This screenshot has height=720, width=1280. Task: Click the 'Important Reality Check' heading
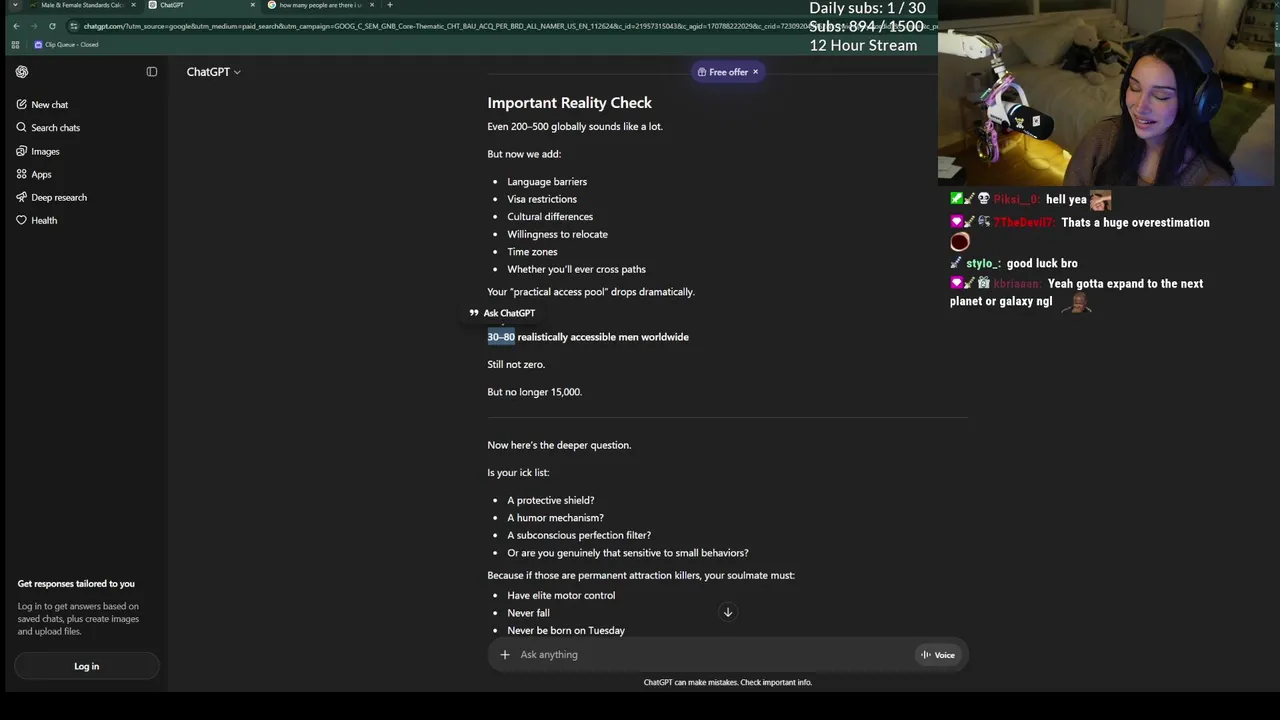click(569, 103)
